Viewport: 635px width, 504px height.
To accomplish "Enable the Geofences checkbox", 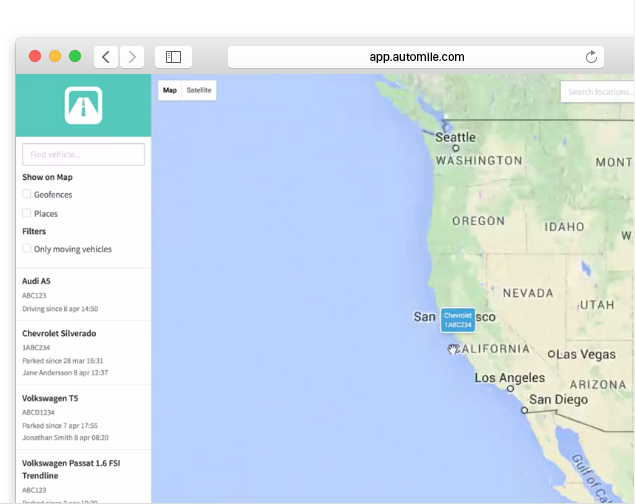I will [27, 195].
